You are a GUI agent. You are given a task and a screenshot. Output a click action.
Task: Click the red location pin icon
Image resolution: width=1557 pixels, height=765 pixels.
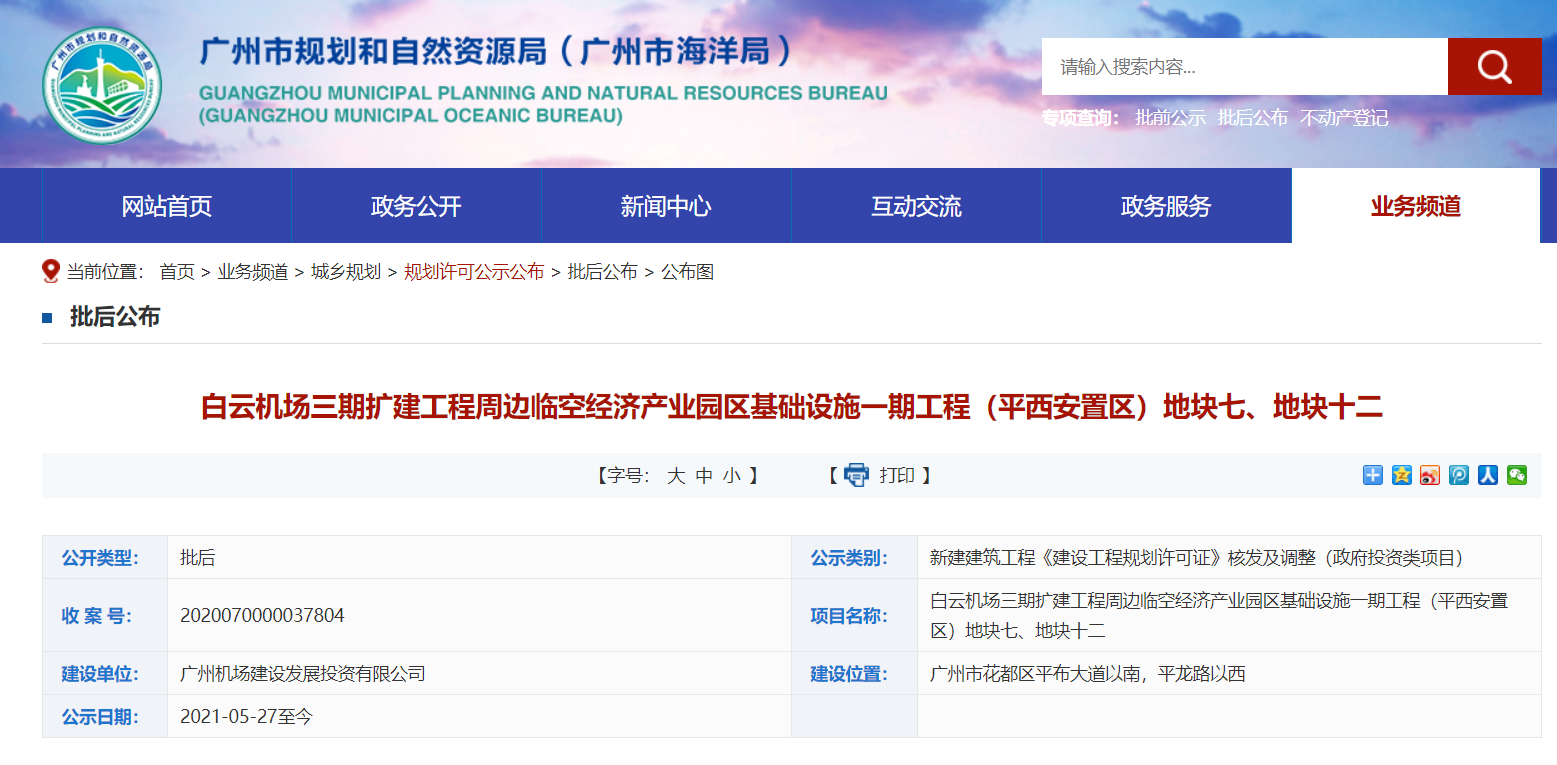point(51,271)
